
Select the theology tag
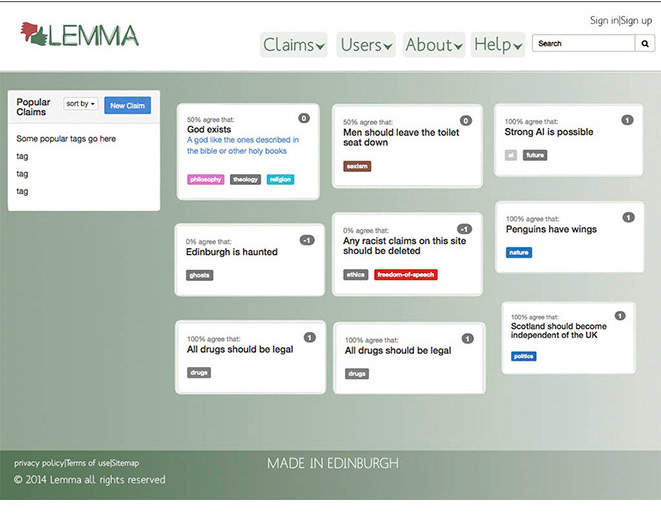tap(245, 180)
